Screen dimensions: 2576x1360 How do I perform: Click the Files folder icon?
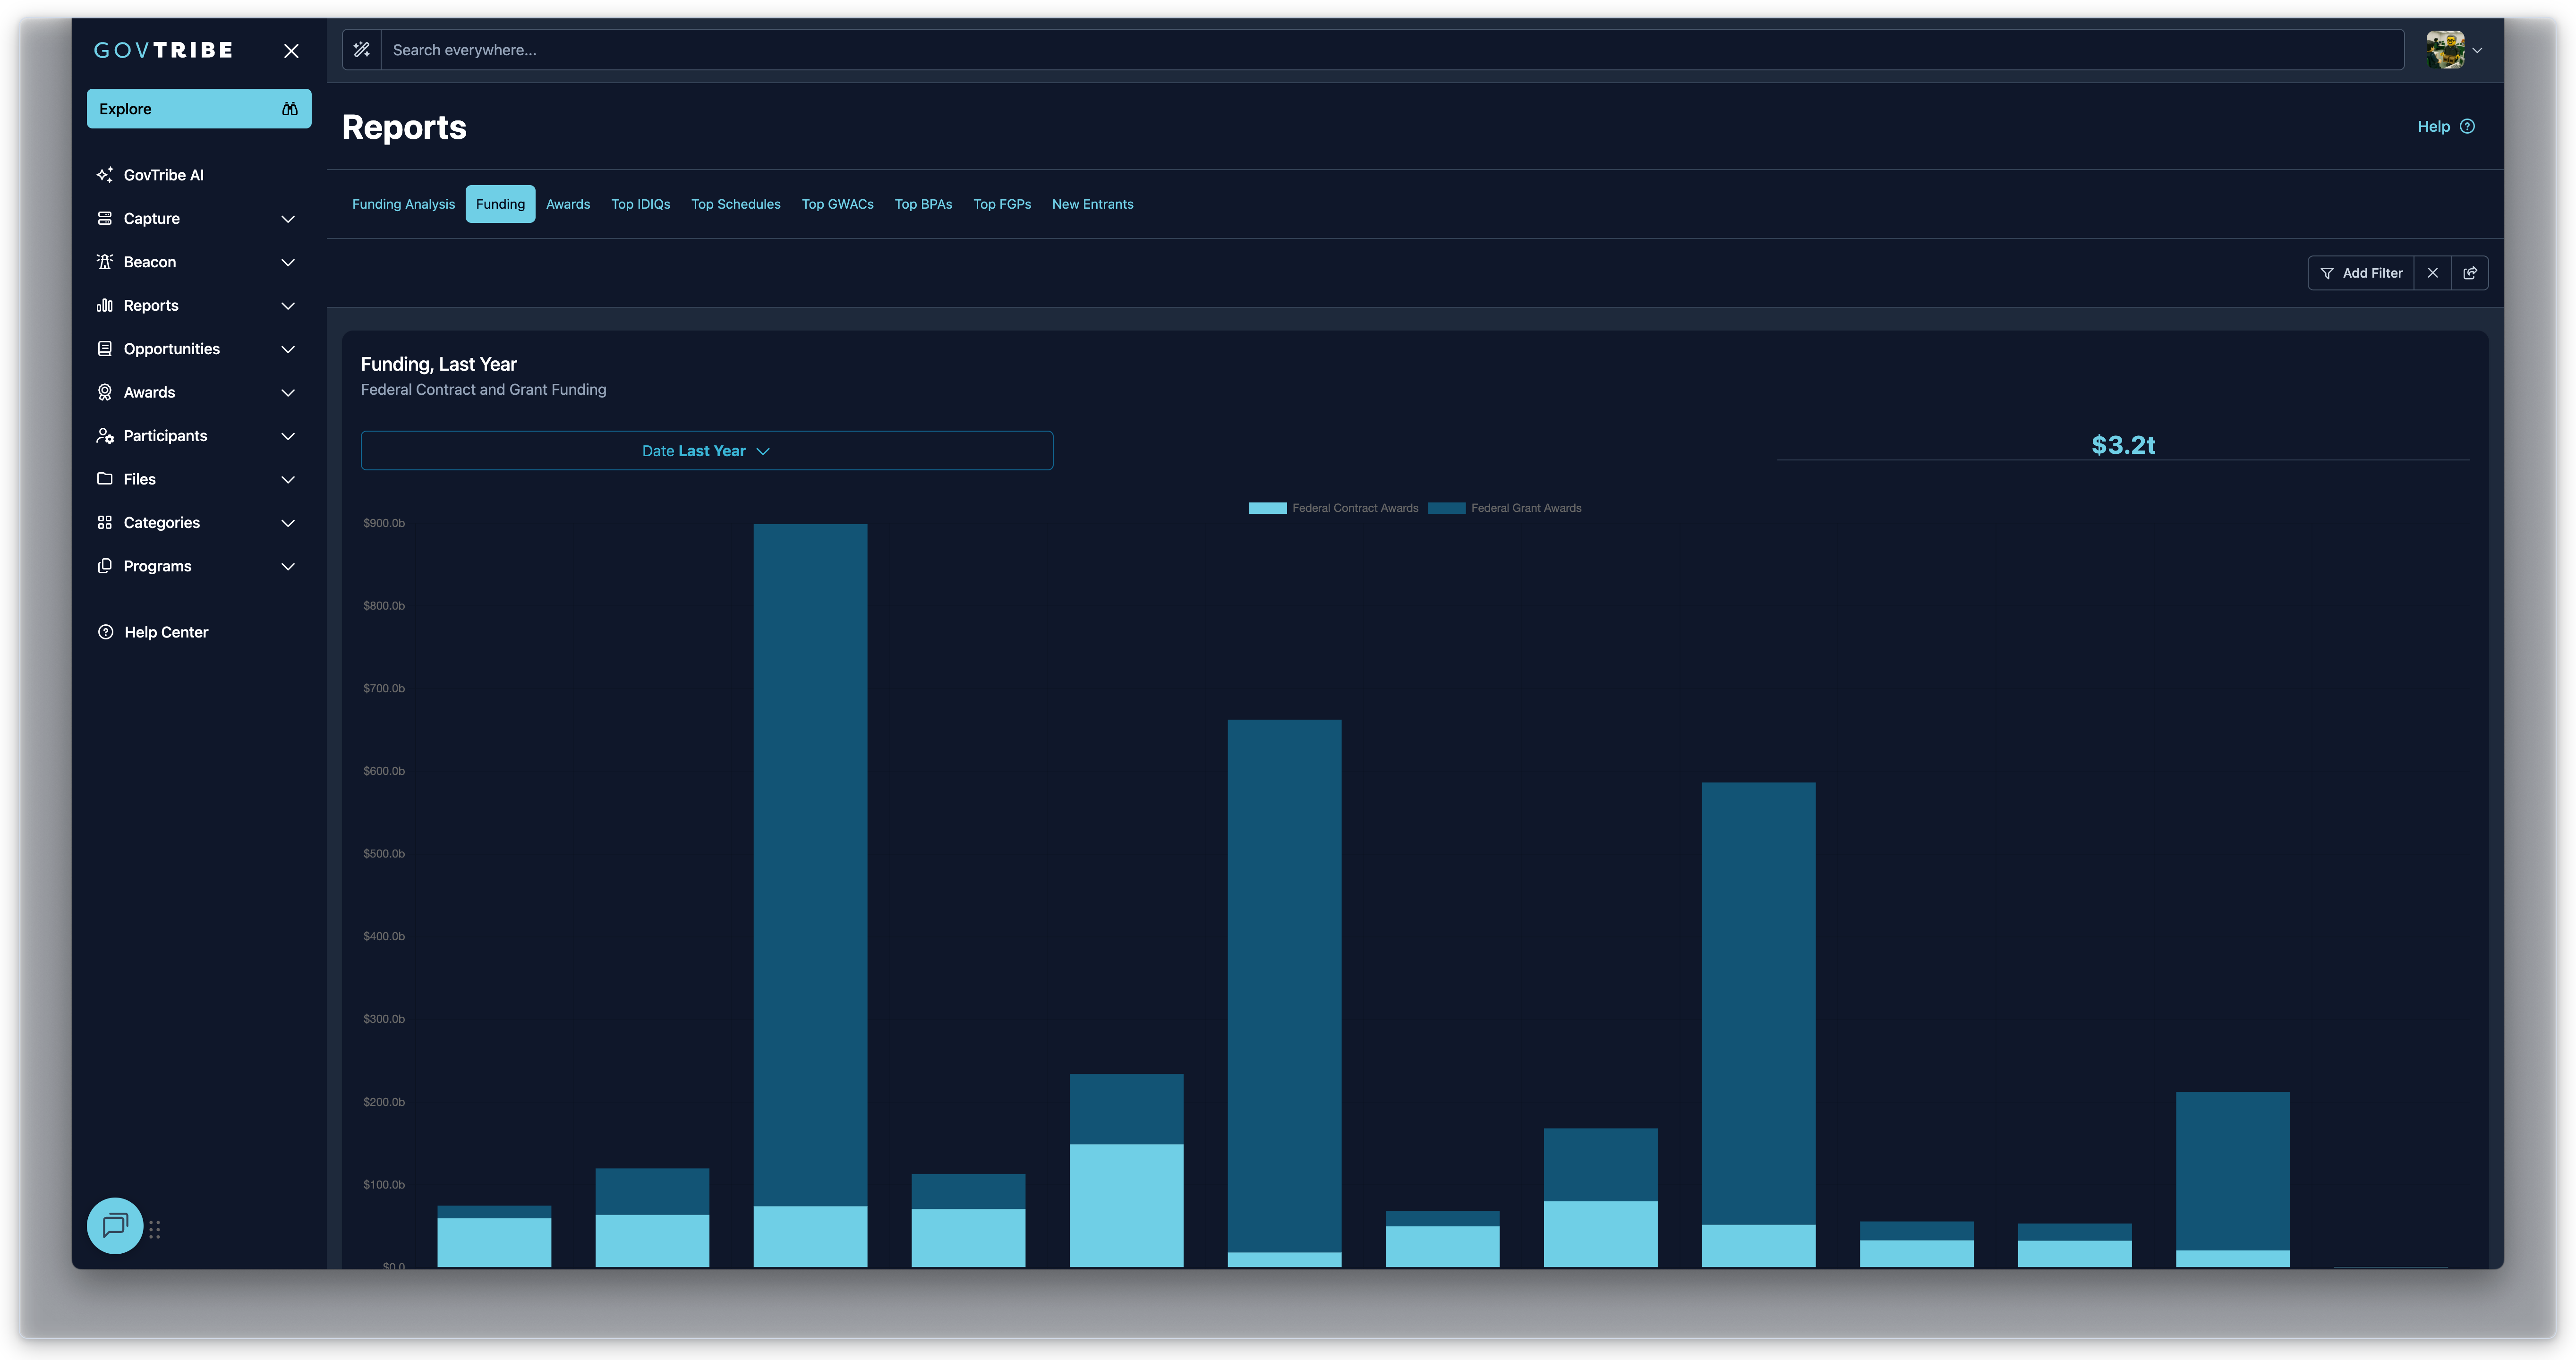click(x=105, y=479)
